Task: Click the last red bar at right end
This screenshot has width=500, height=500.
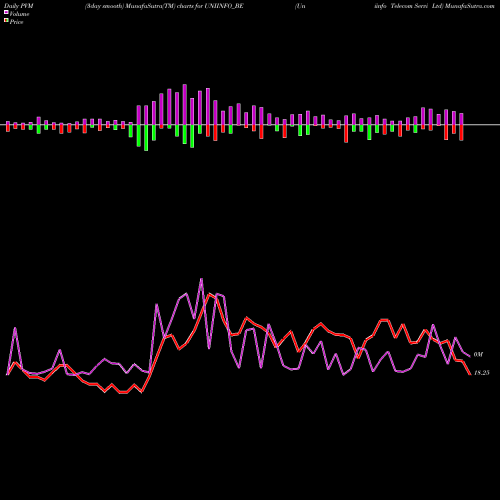Action: click(461, 133)
